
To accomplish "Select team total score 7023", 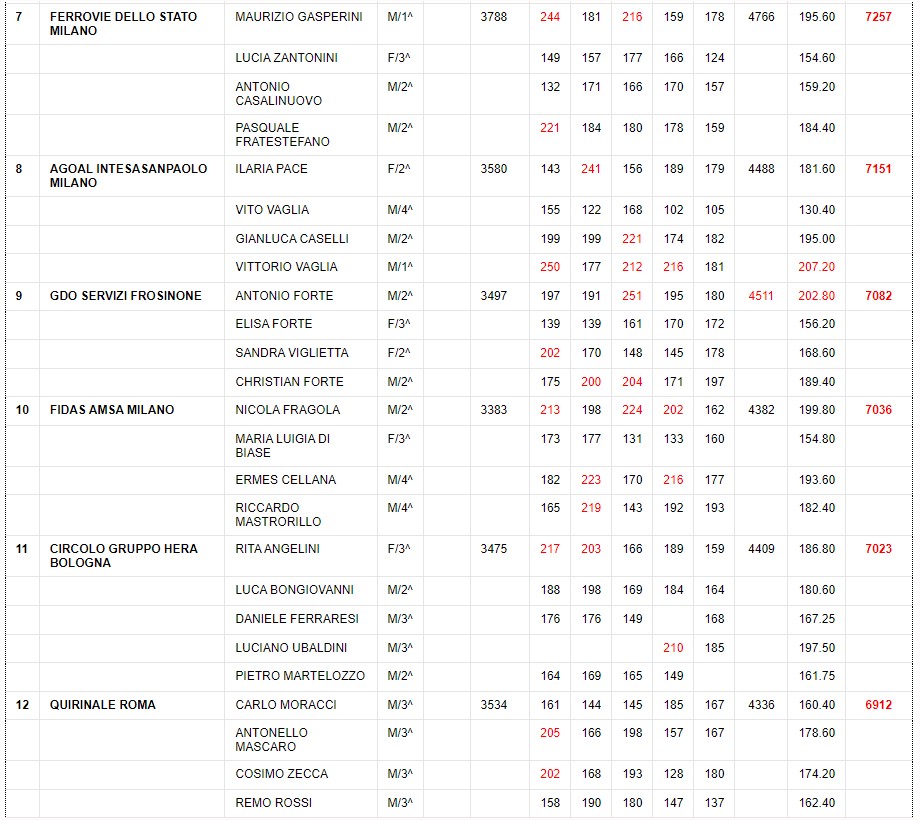I will [x=878, y=549].
